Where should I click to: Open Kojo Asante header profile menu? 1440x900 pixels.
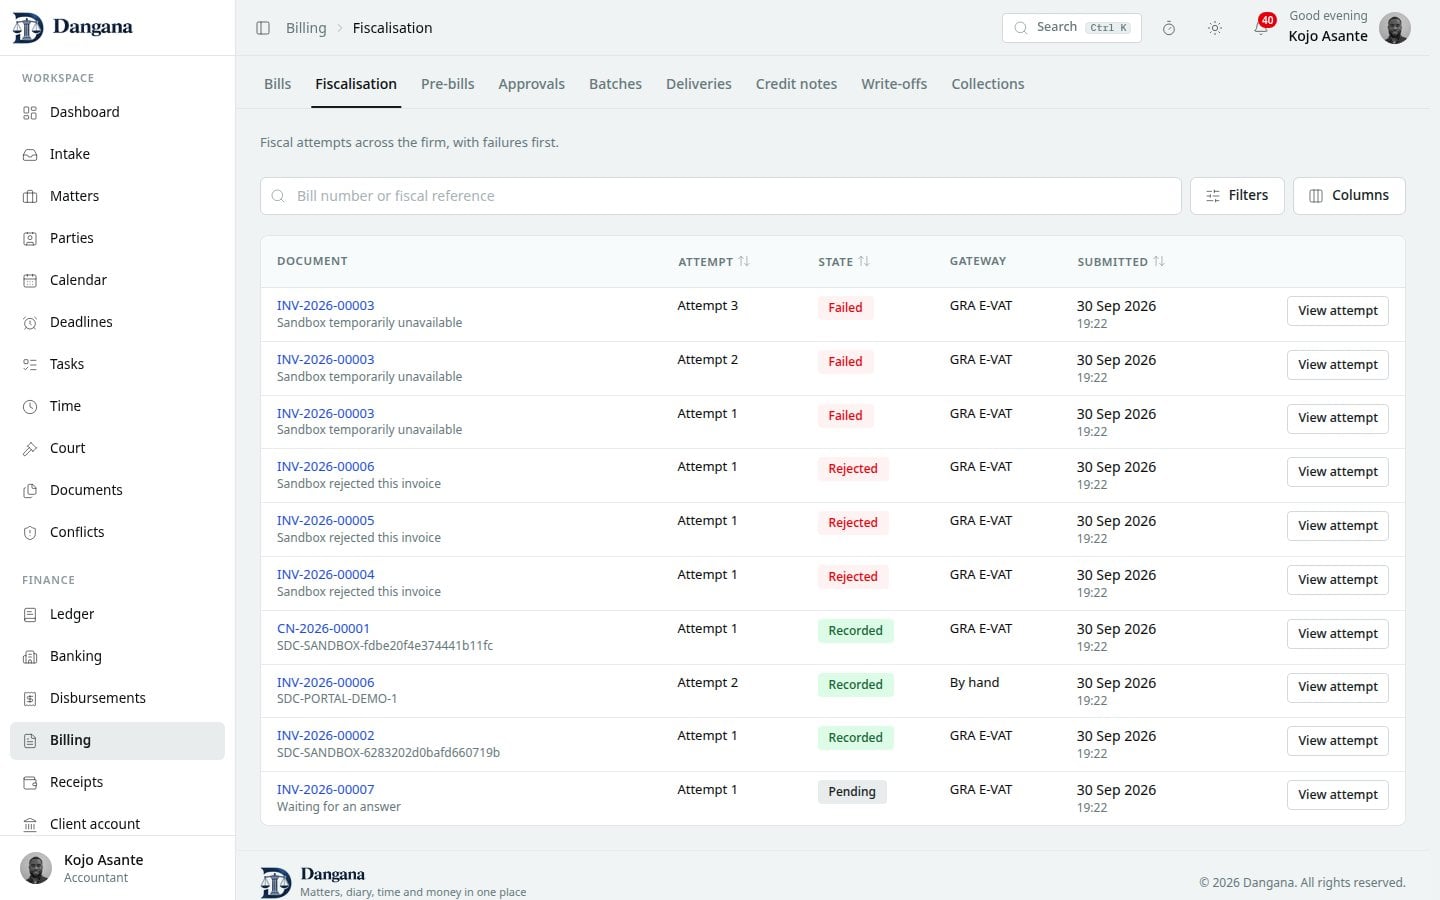pos(1349,28)
